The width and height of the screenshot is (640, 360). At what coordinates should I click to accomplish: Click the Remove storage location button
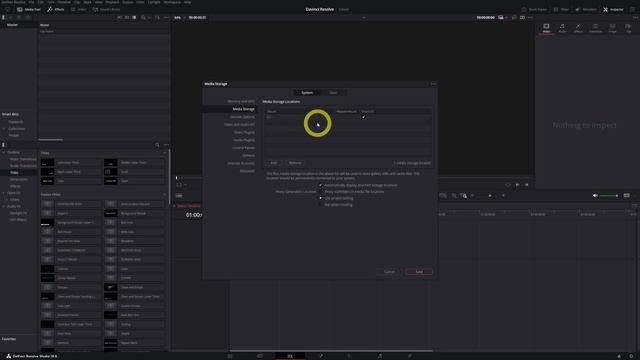click(295, 163)
